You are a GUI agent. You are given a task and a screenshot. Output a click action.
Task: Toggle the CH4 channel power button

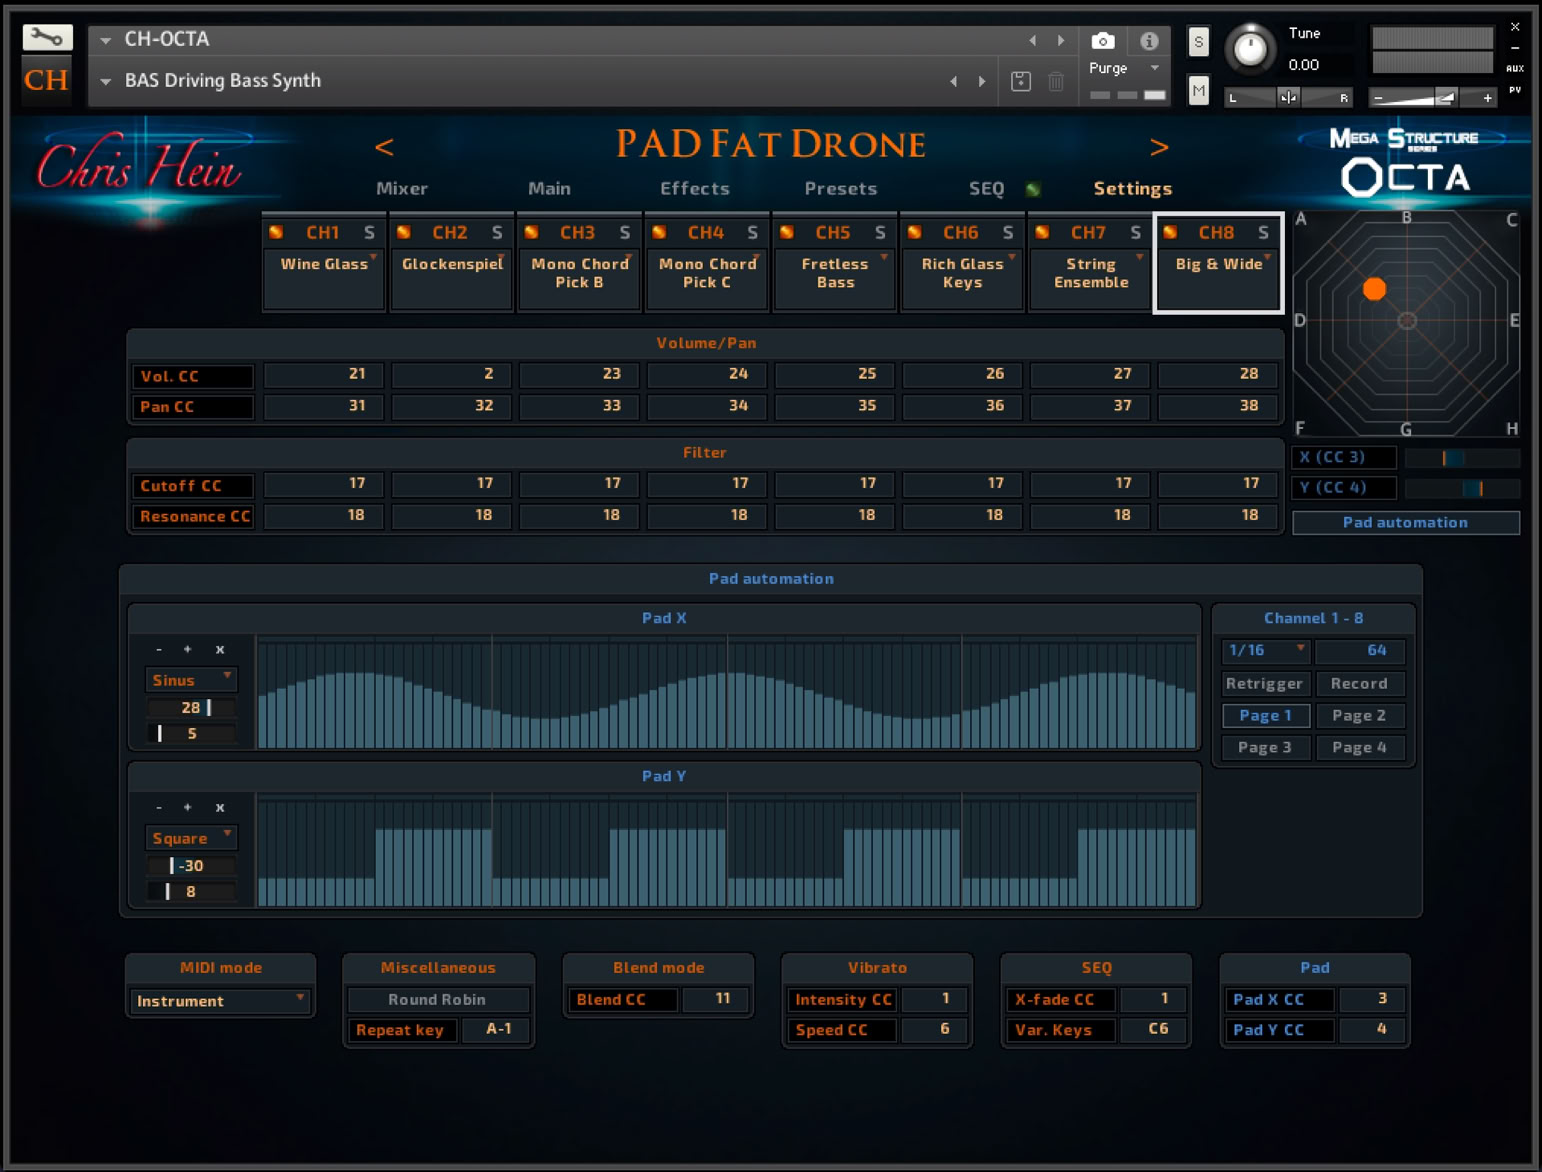click(659, 232)
